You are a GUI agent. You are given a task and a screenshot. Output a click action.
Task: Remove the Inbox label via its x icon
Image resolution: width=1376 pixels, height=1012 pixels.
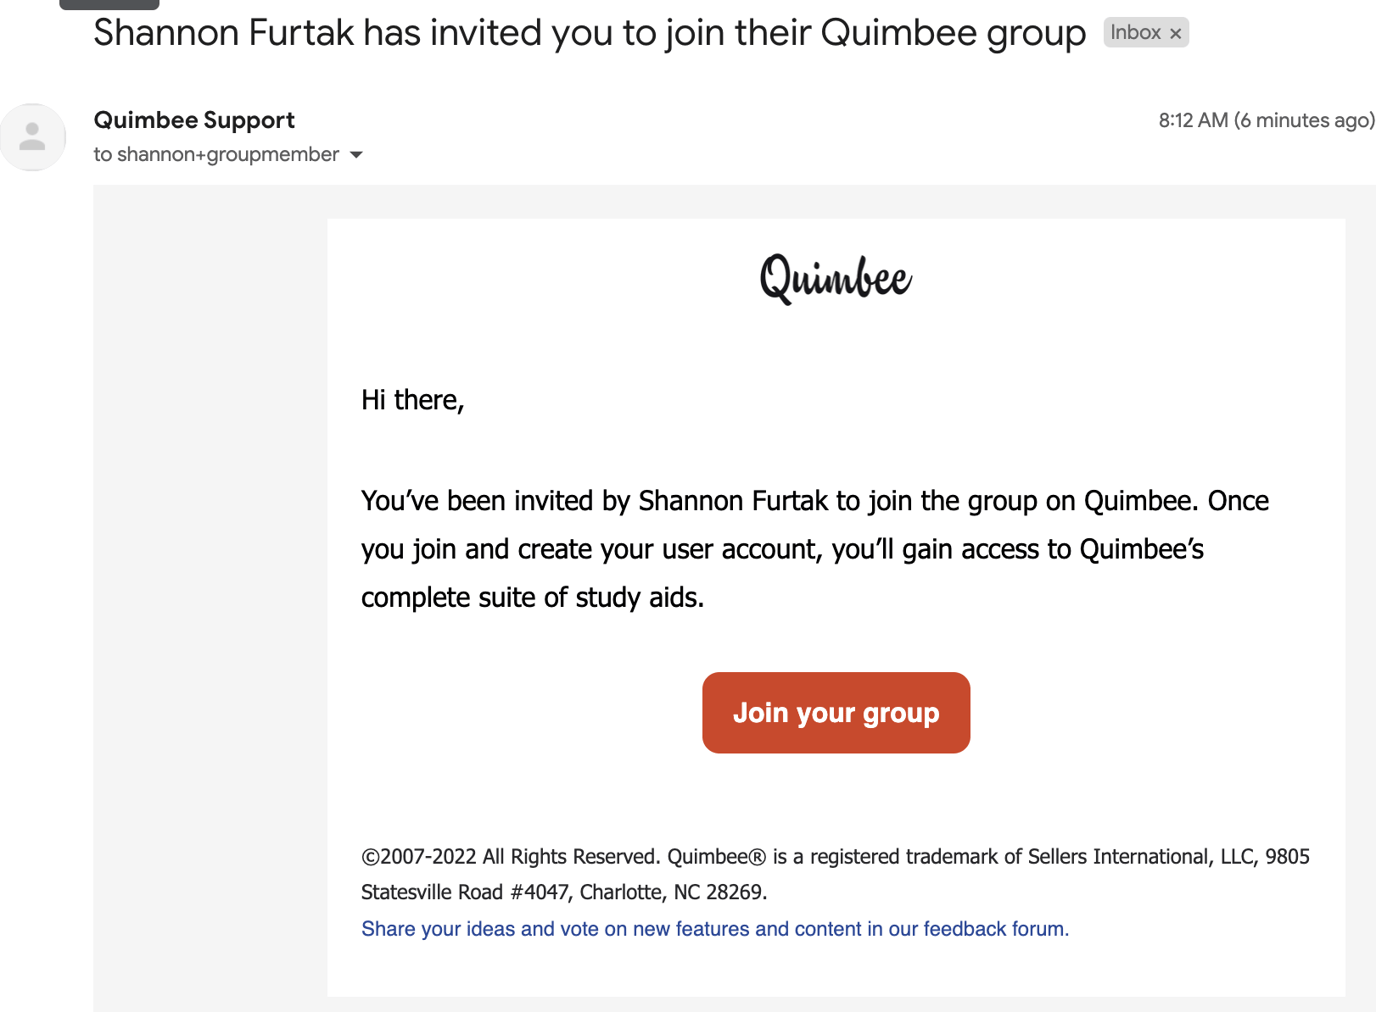coord(1175,32)
